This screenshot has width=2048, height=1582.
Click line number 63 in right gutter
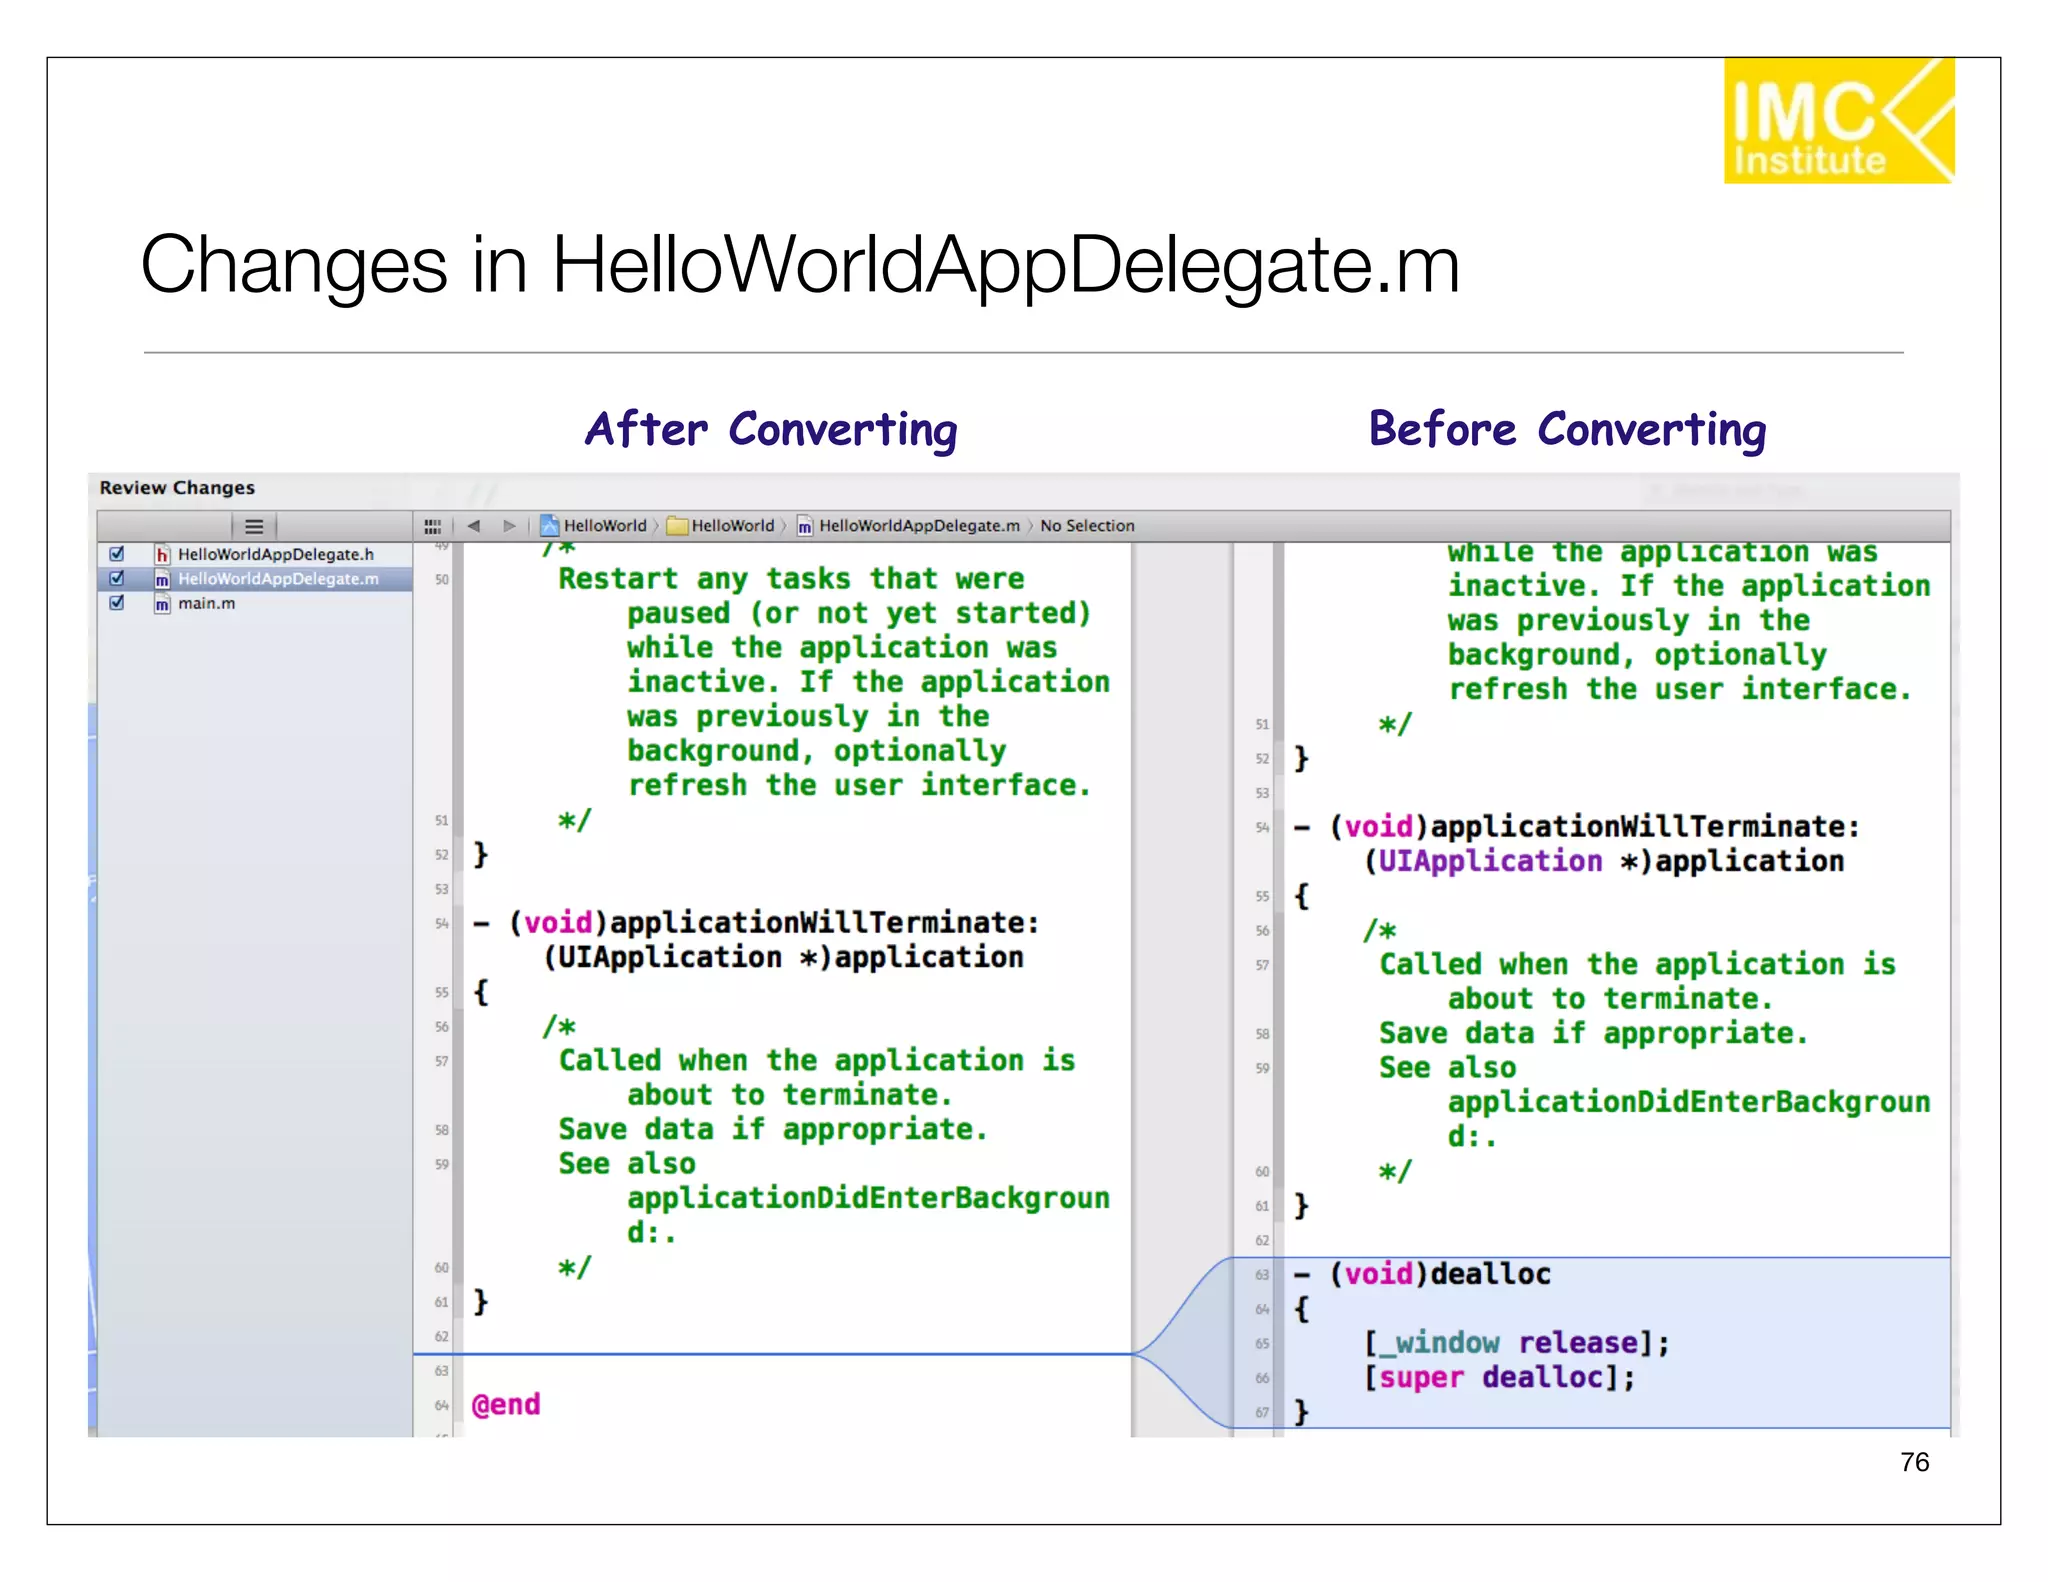click(1261, 1274)
